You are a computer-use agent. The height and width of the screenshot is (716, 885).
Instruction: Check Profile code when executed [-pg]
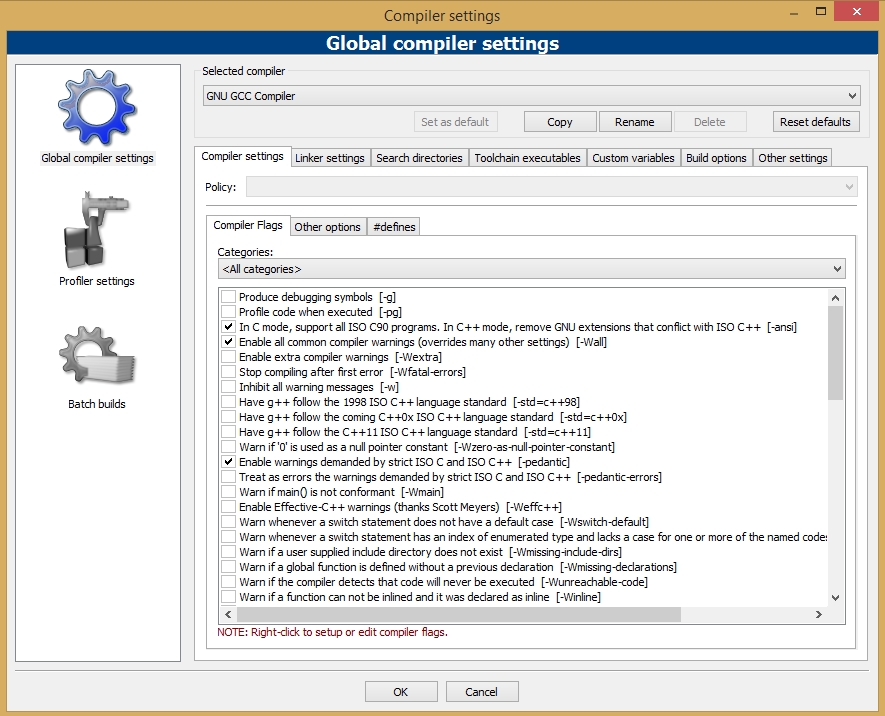pos(228,312)
